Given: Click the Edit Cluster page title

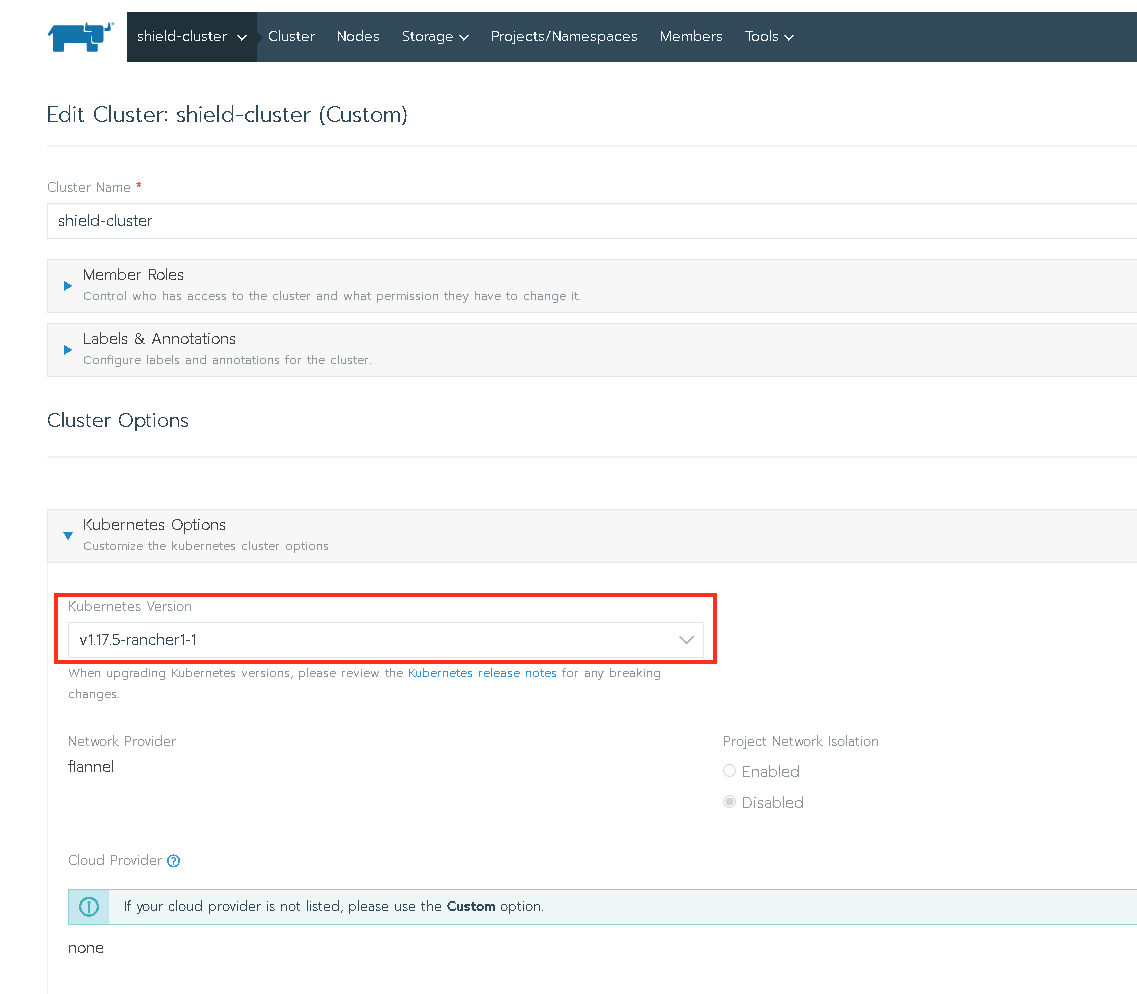Looking at the screenshot, I should click(227, 115).
